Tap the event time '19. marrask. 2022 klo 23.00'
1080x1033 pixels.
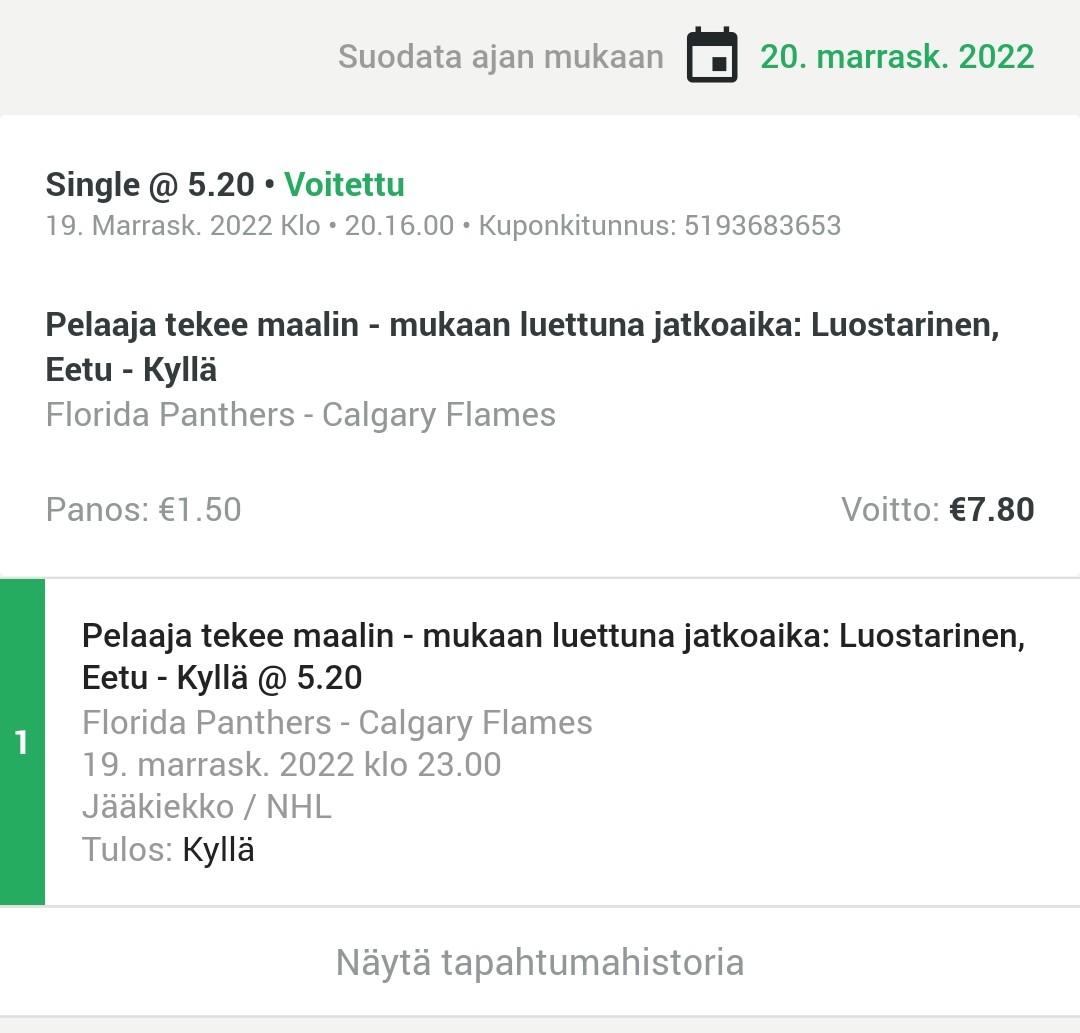click(291, 765)
